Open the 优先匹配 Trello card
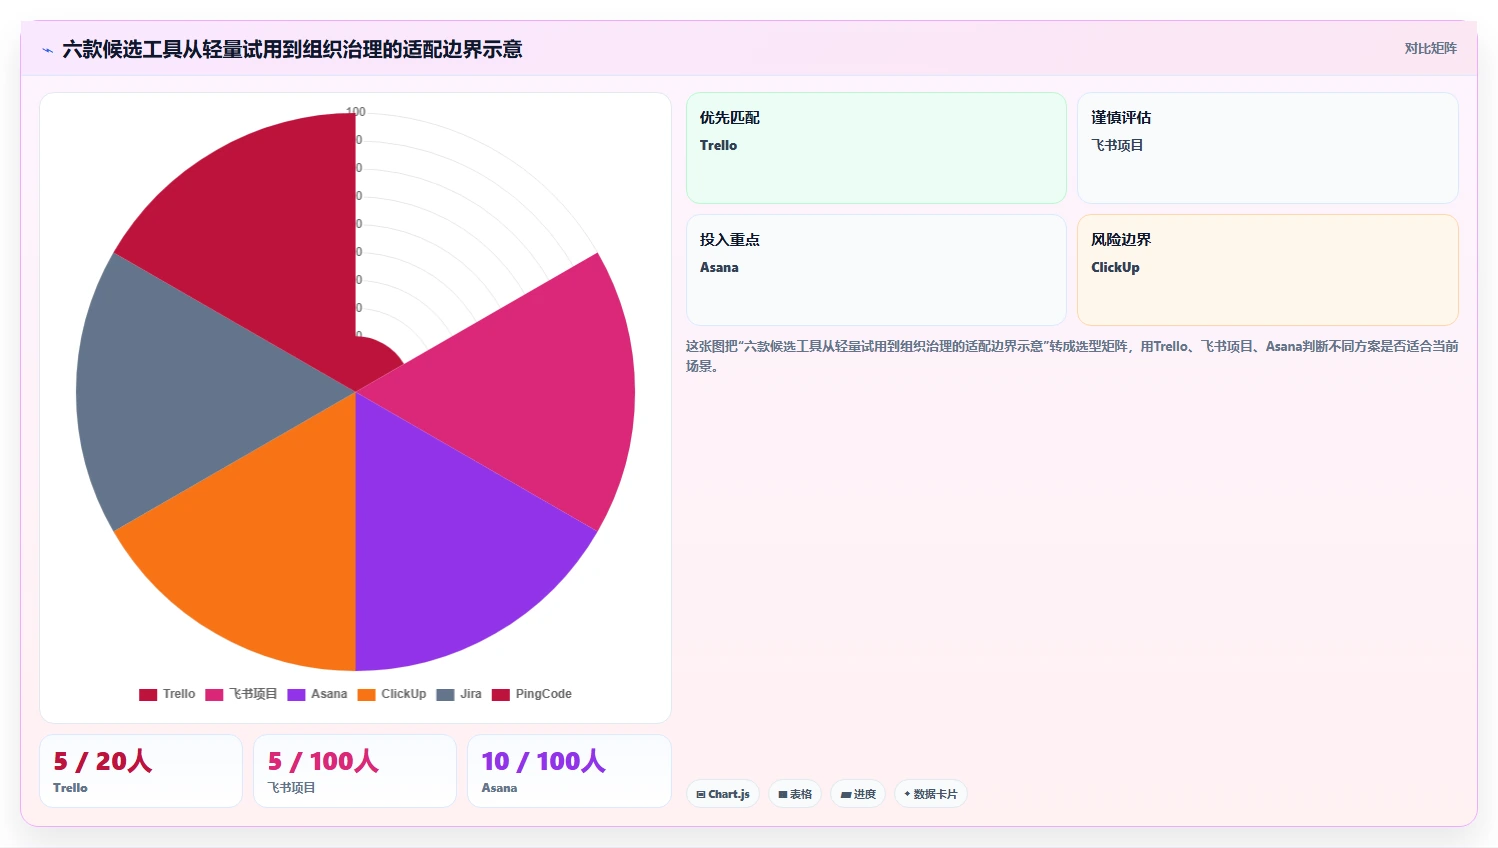1498x848 pixels. [x=876, y=148]
